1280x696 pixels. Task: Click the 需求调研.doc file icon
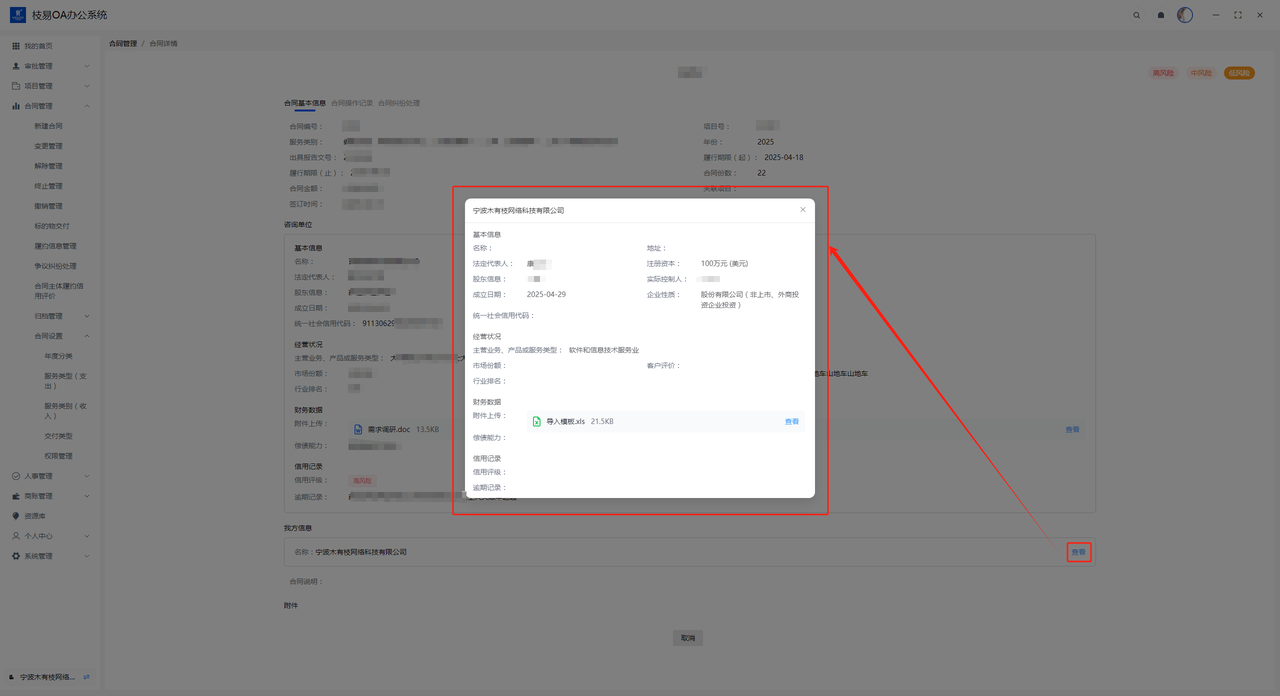[358, 430]
